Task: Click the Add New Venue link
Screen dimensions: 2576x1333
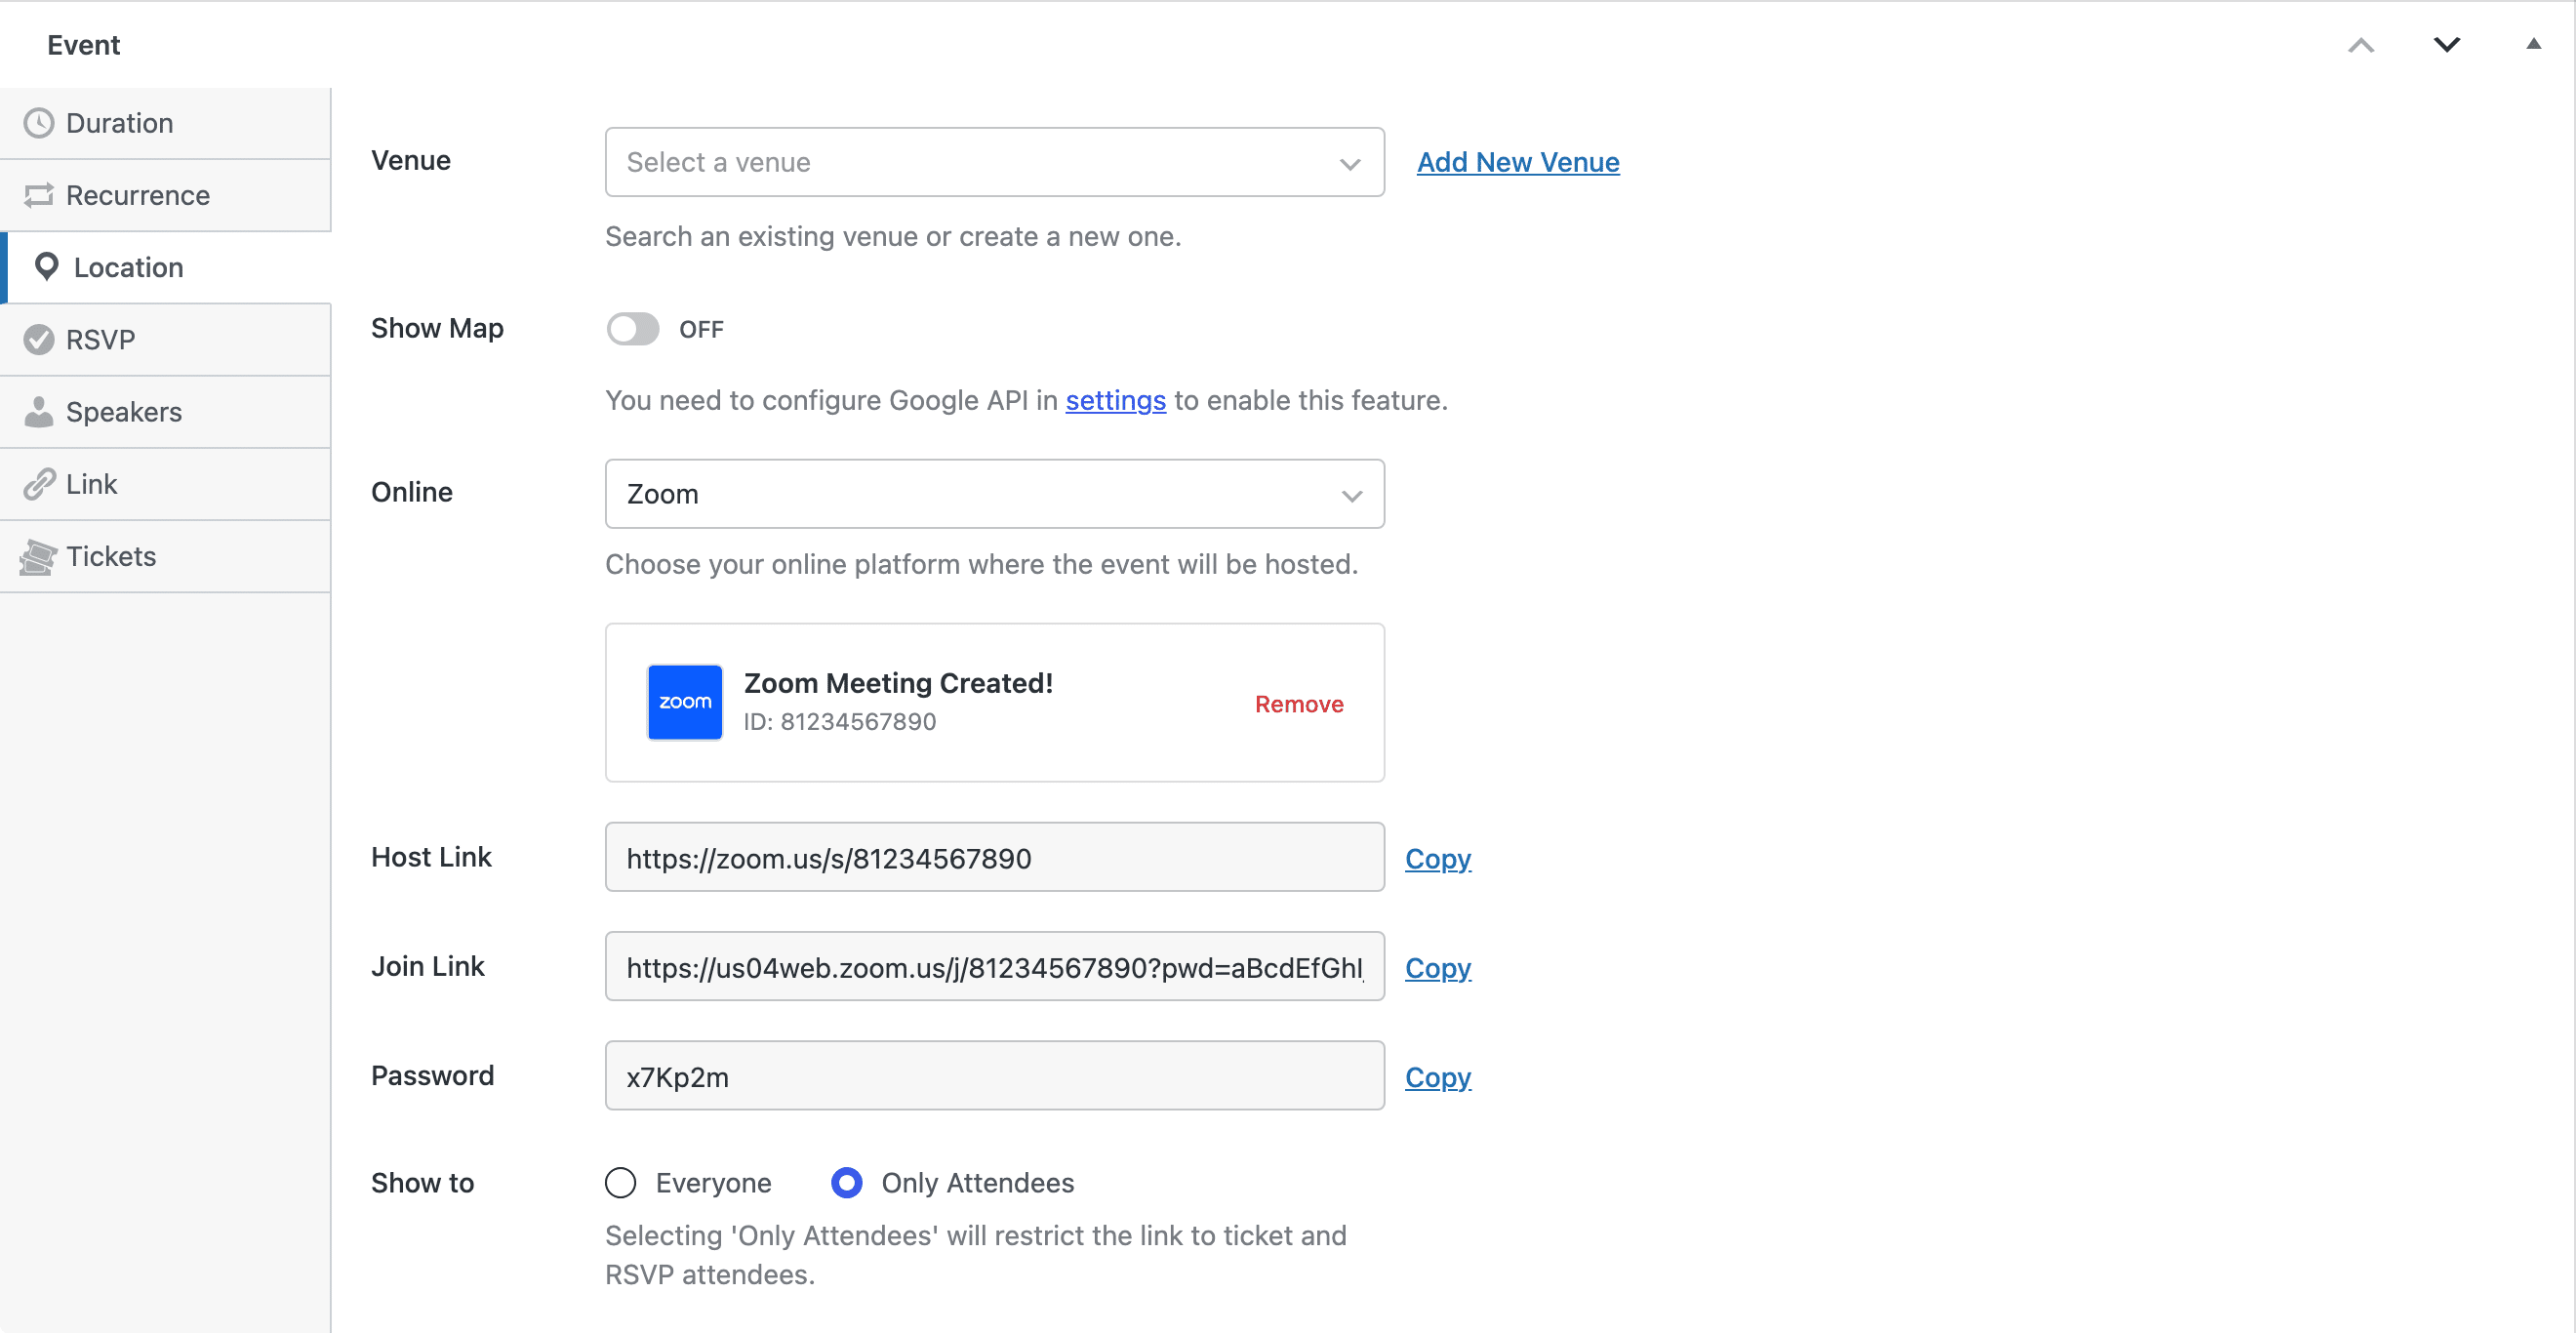Action: 1518,162
